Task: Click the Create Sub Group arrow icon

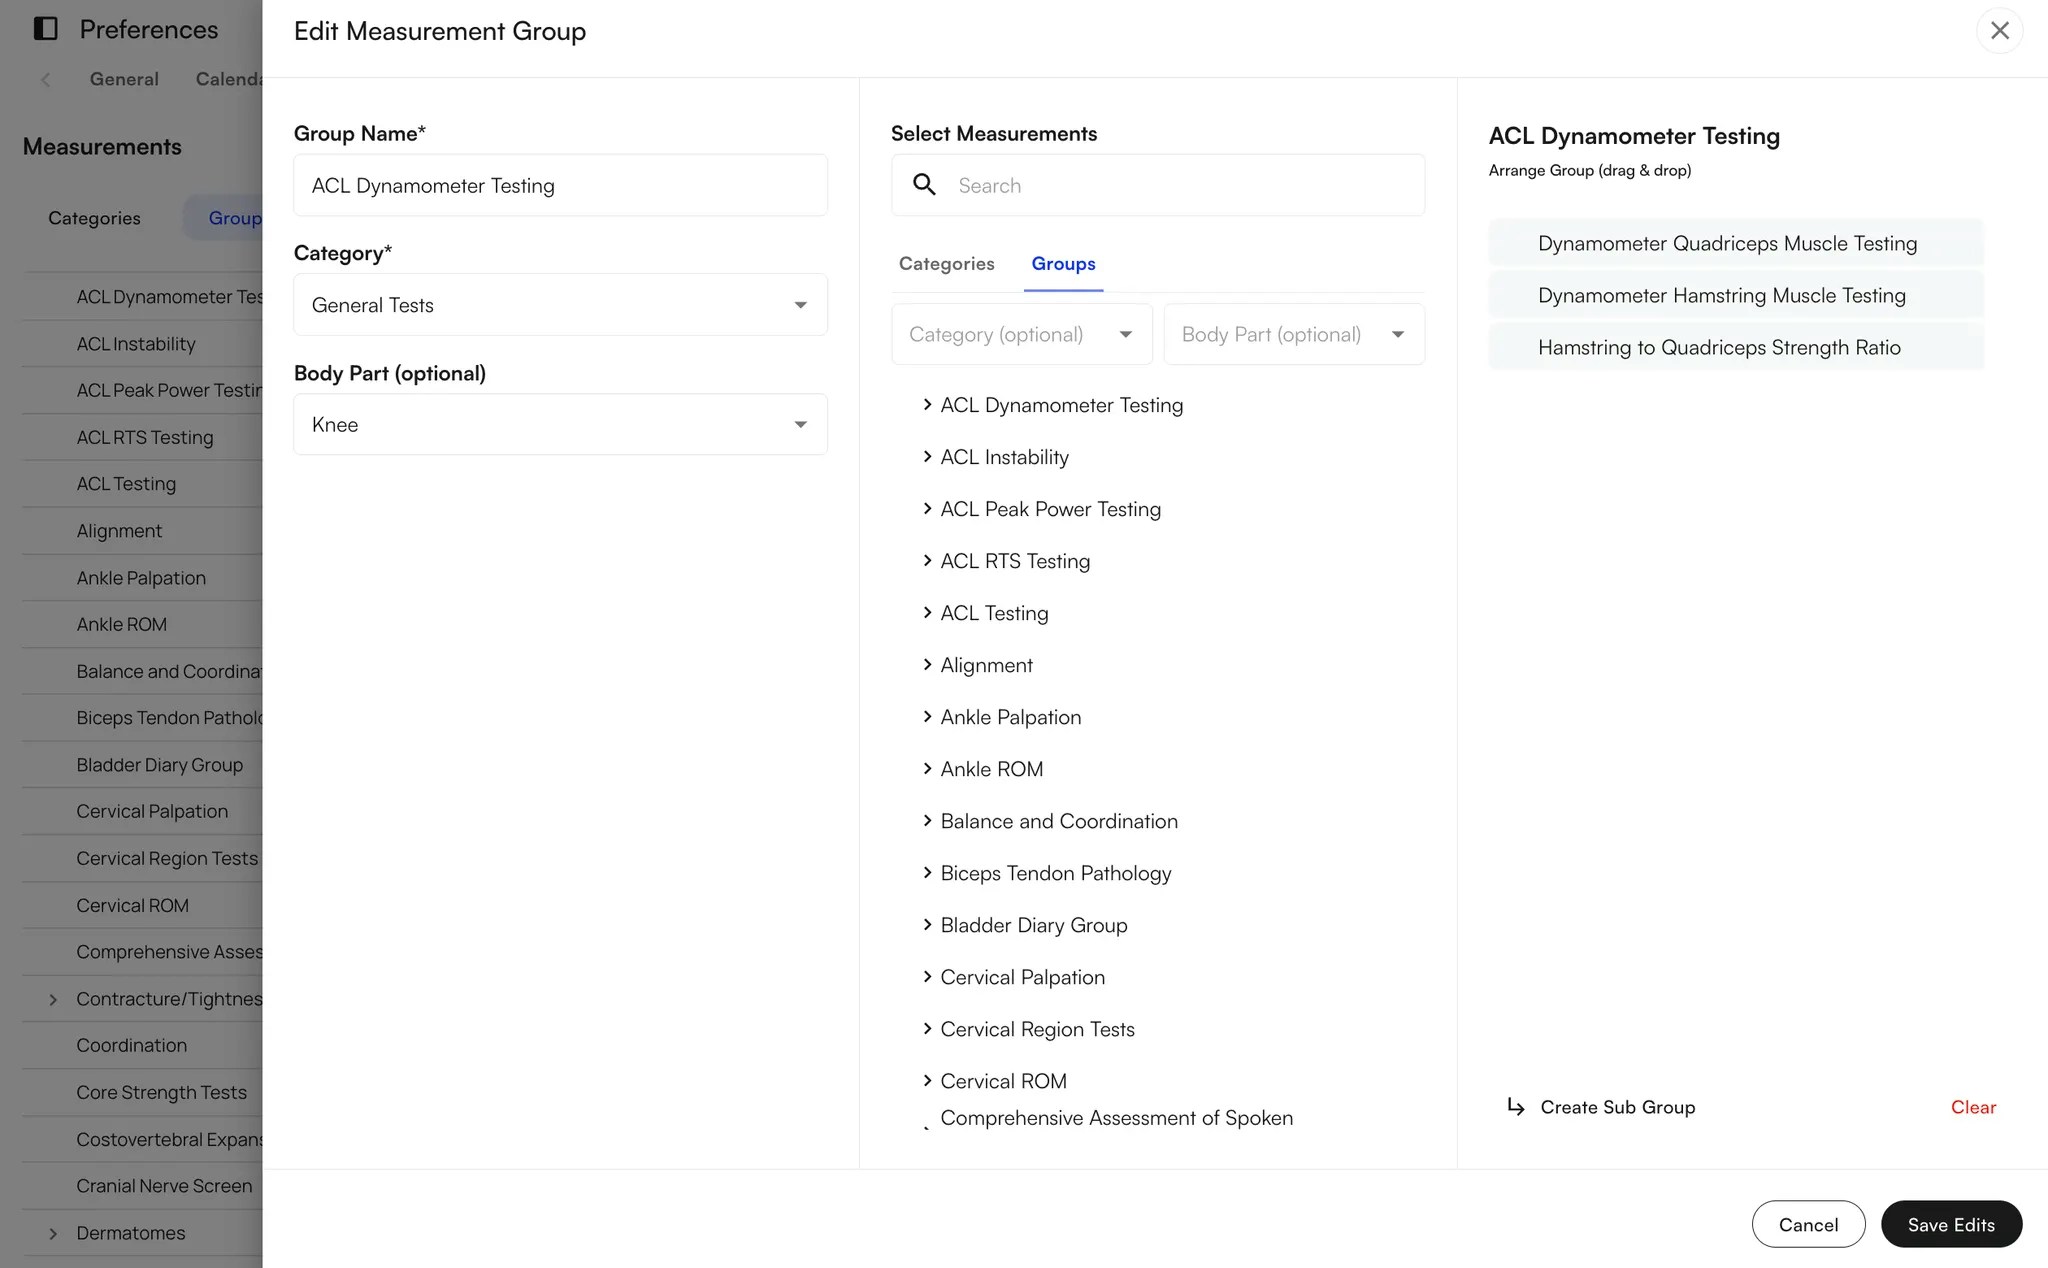Action: click(1515, 1107)
